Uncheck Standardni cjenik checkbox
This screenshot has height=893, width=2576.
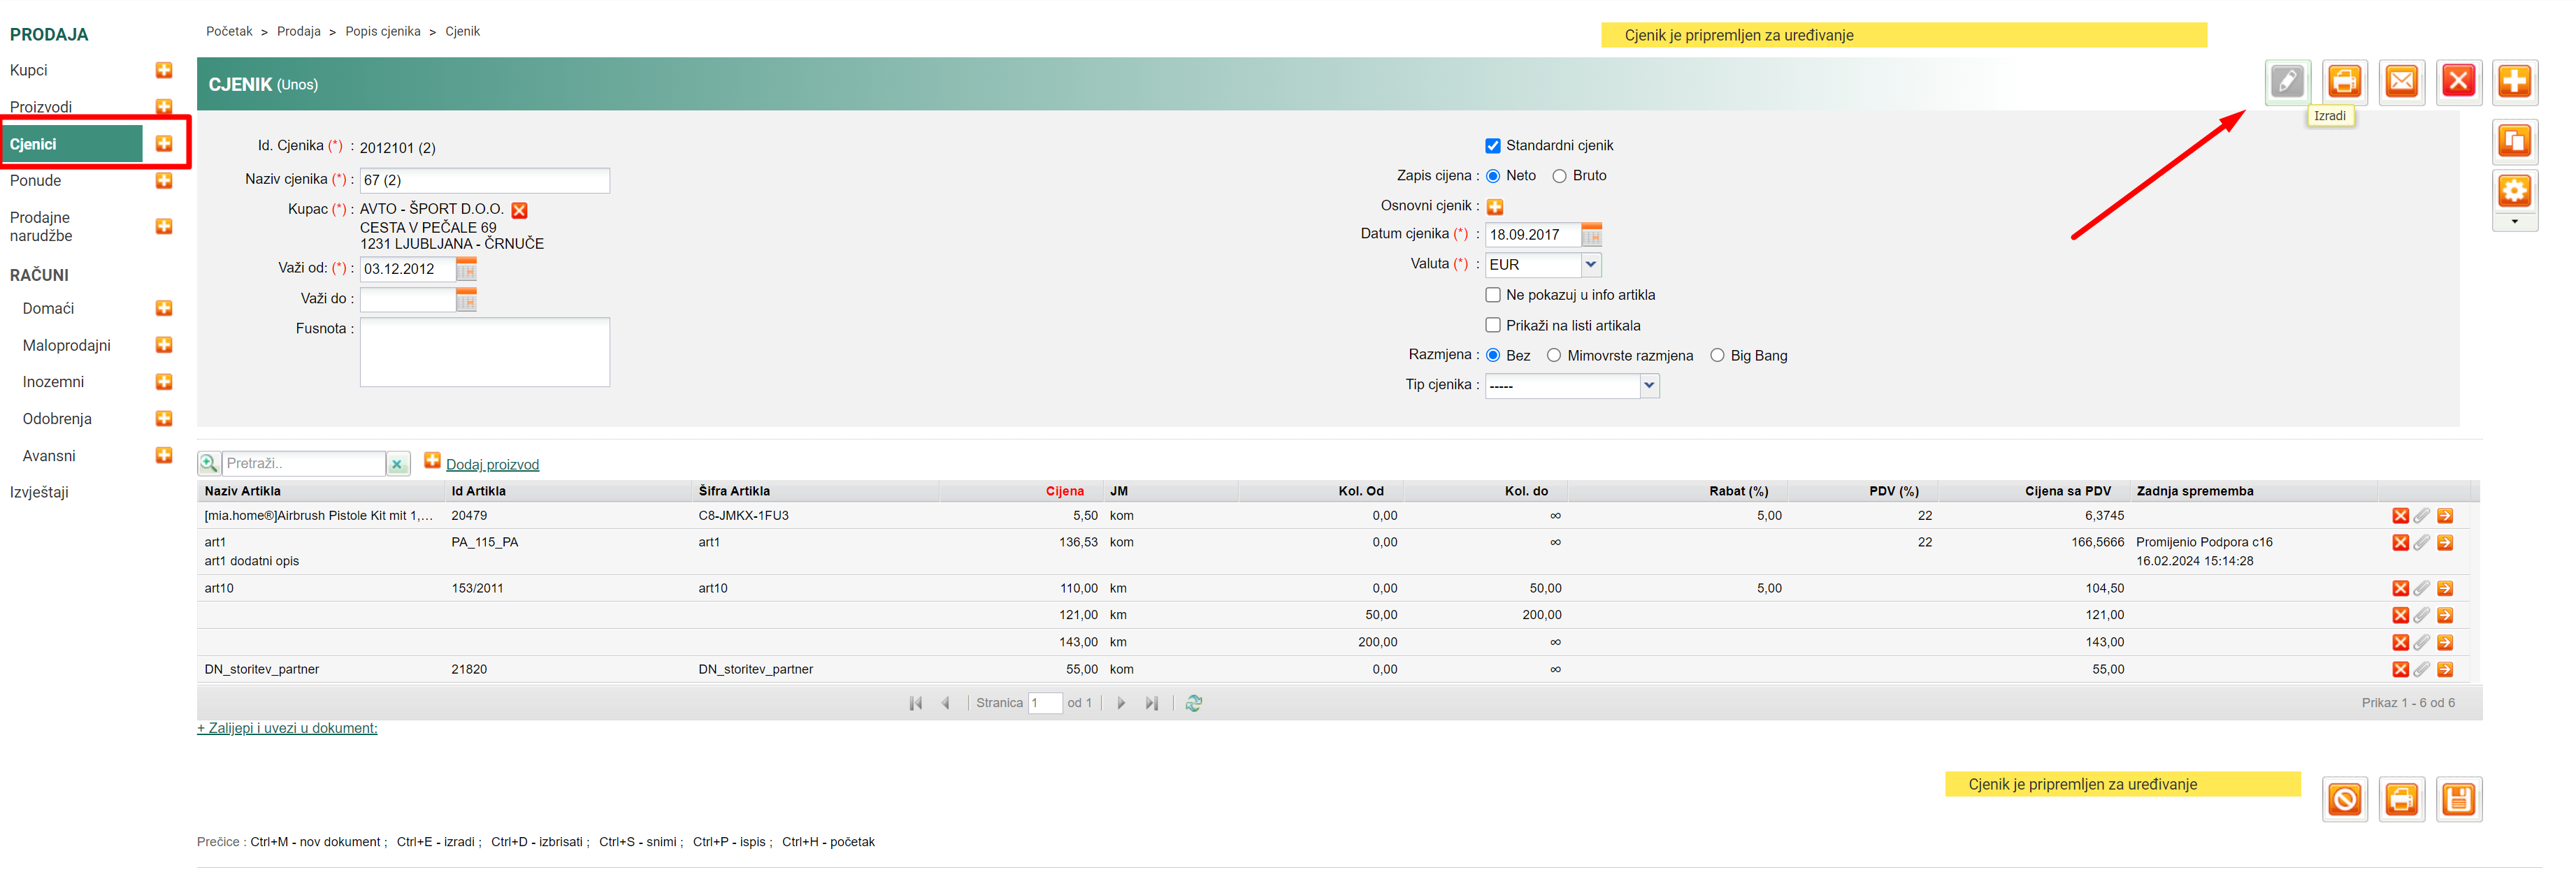coord(1492,146)
